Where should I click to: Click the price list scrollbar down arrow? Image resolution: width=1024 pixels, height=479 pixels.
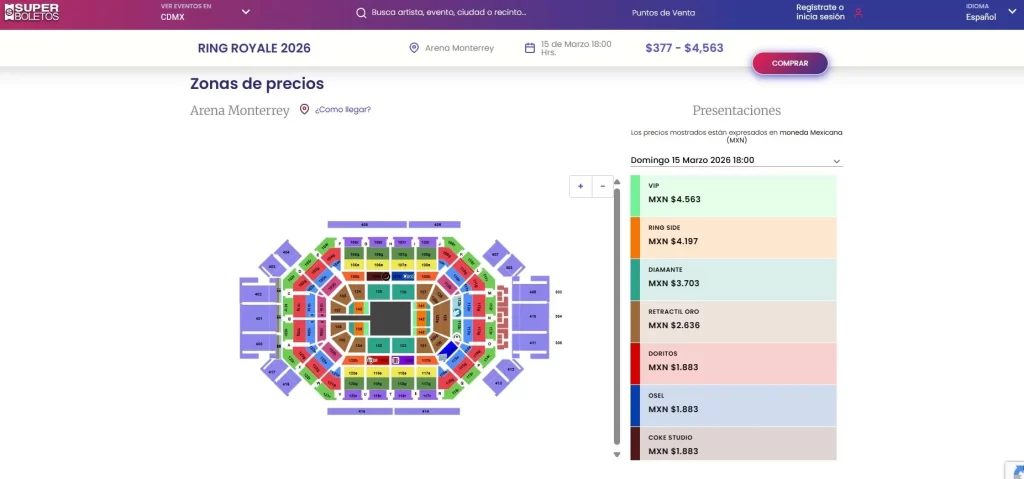617,455
